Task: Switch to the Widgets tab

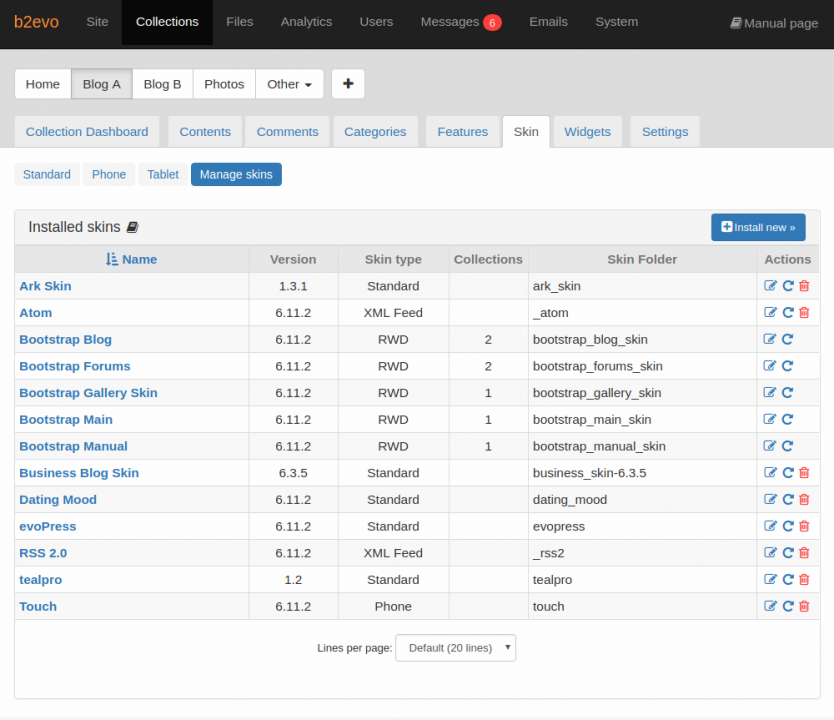Action: [x=587, y=131]
